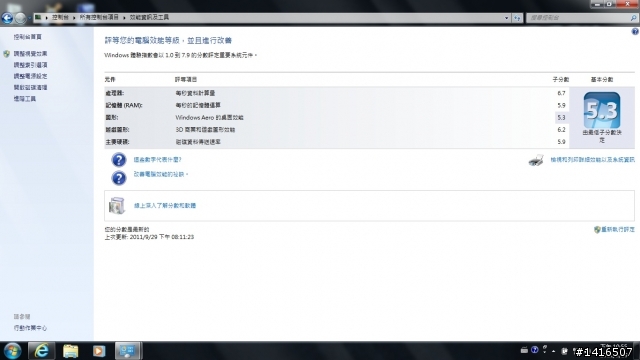
Task: Click the 元件 column header
Action: [x=110, y=80]
